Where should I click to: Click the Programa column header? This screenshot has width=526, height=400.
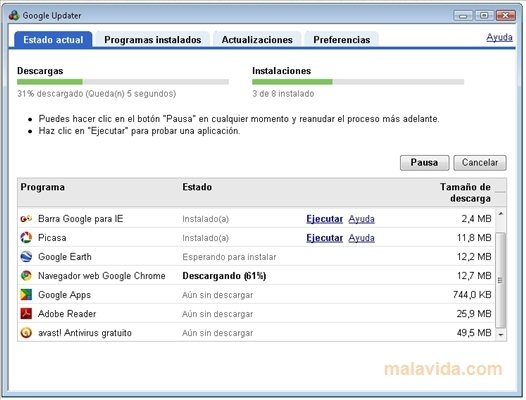[x=43, y=187]
